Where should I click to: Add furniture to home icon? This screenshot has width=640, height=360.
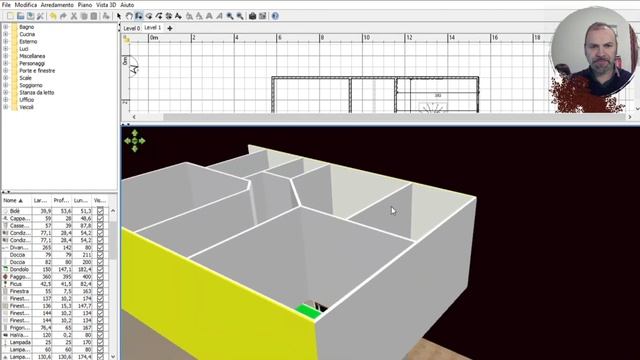pos(106,16)
